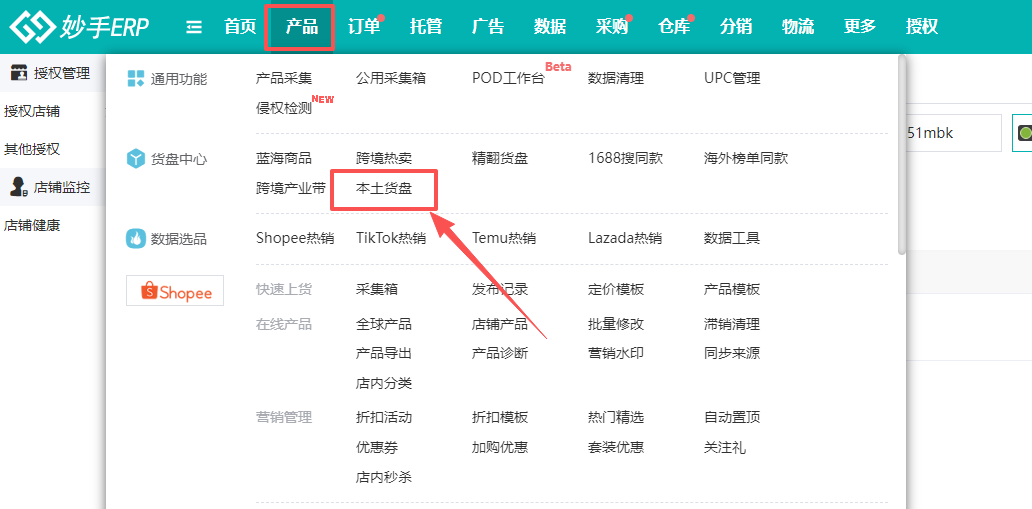Open 店内分类 link

(384, 383)
